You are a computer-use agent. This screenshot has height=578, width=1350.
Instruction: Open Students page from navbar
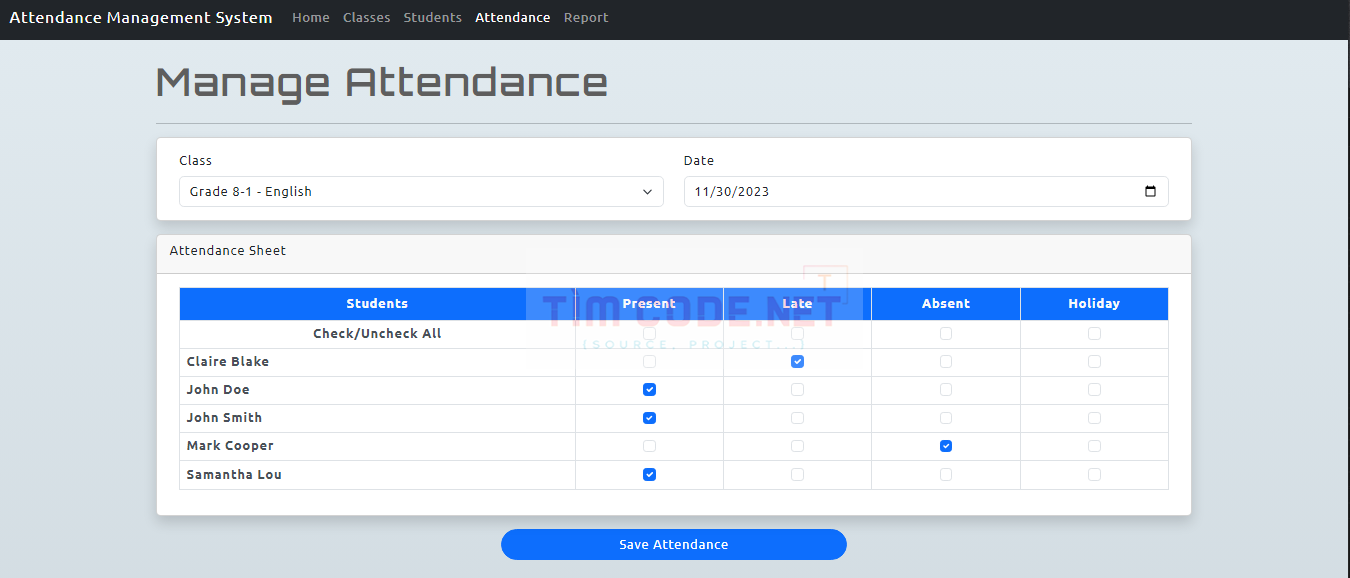pyautogui.click(x=433, y=18)
